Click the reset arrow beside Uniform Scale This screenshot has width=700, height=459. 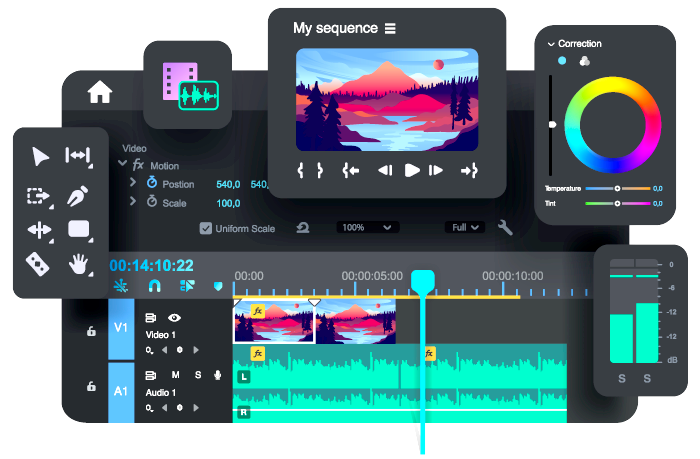pyautogui.click(x=303, y=228)
